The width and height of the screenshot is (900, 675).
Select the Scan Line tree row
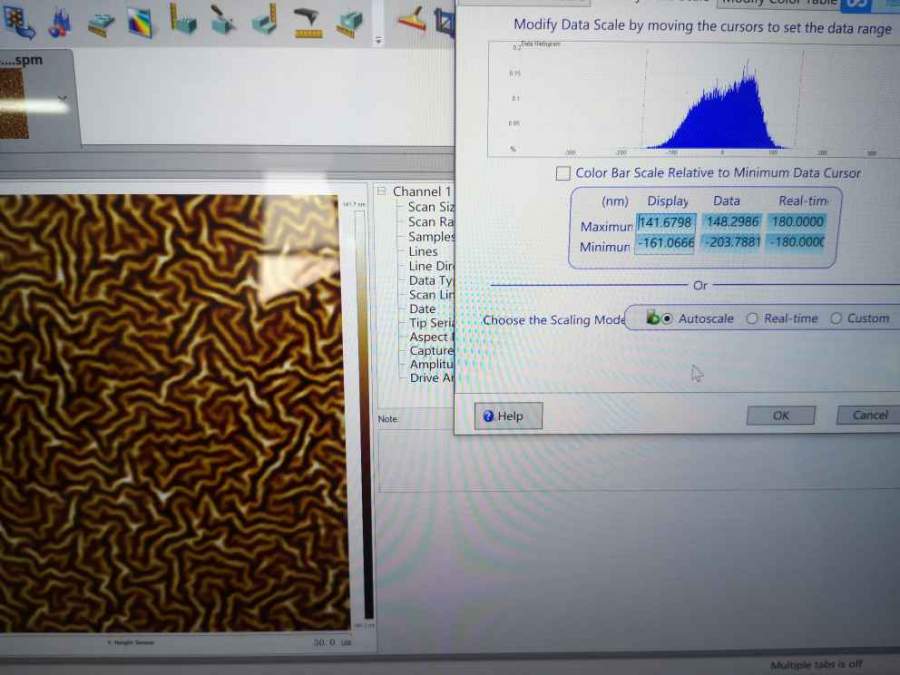coord(431,294)
